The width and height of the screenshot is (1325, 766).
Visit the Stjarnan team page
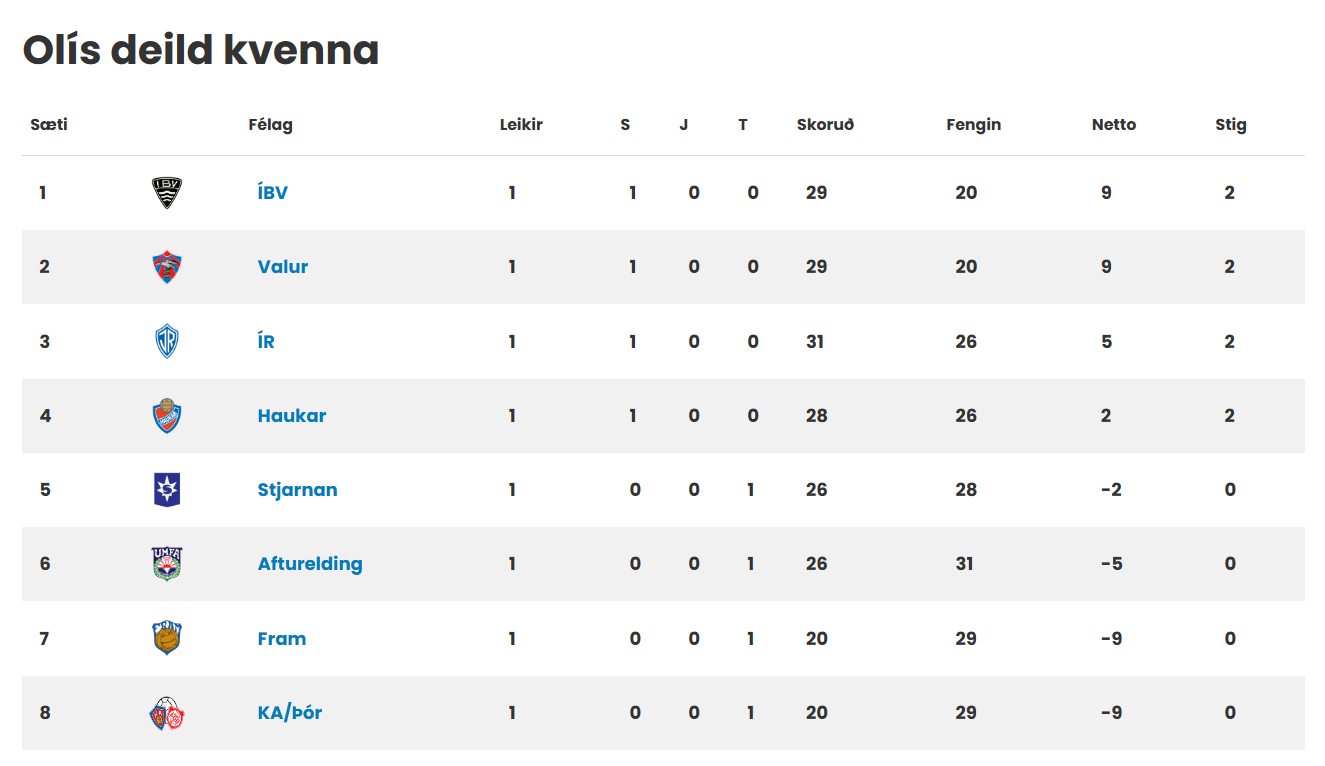[x=297, y=490]
